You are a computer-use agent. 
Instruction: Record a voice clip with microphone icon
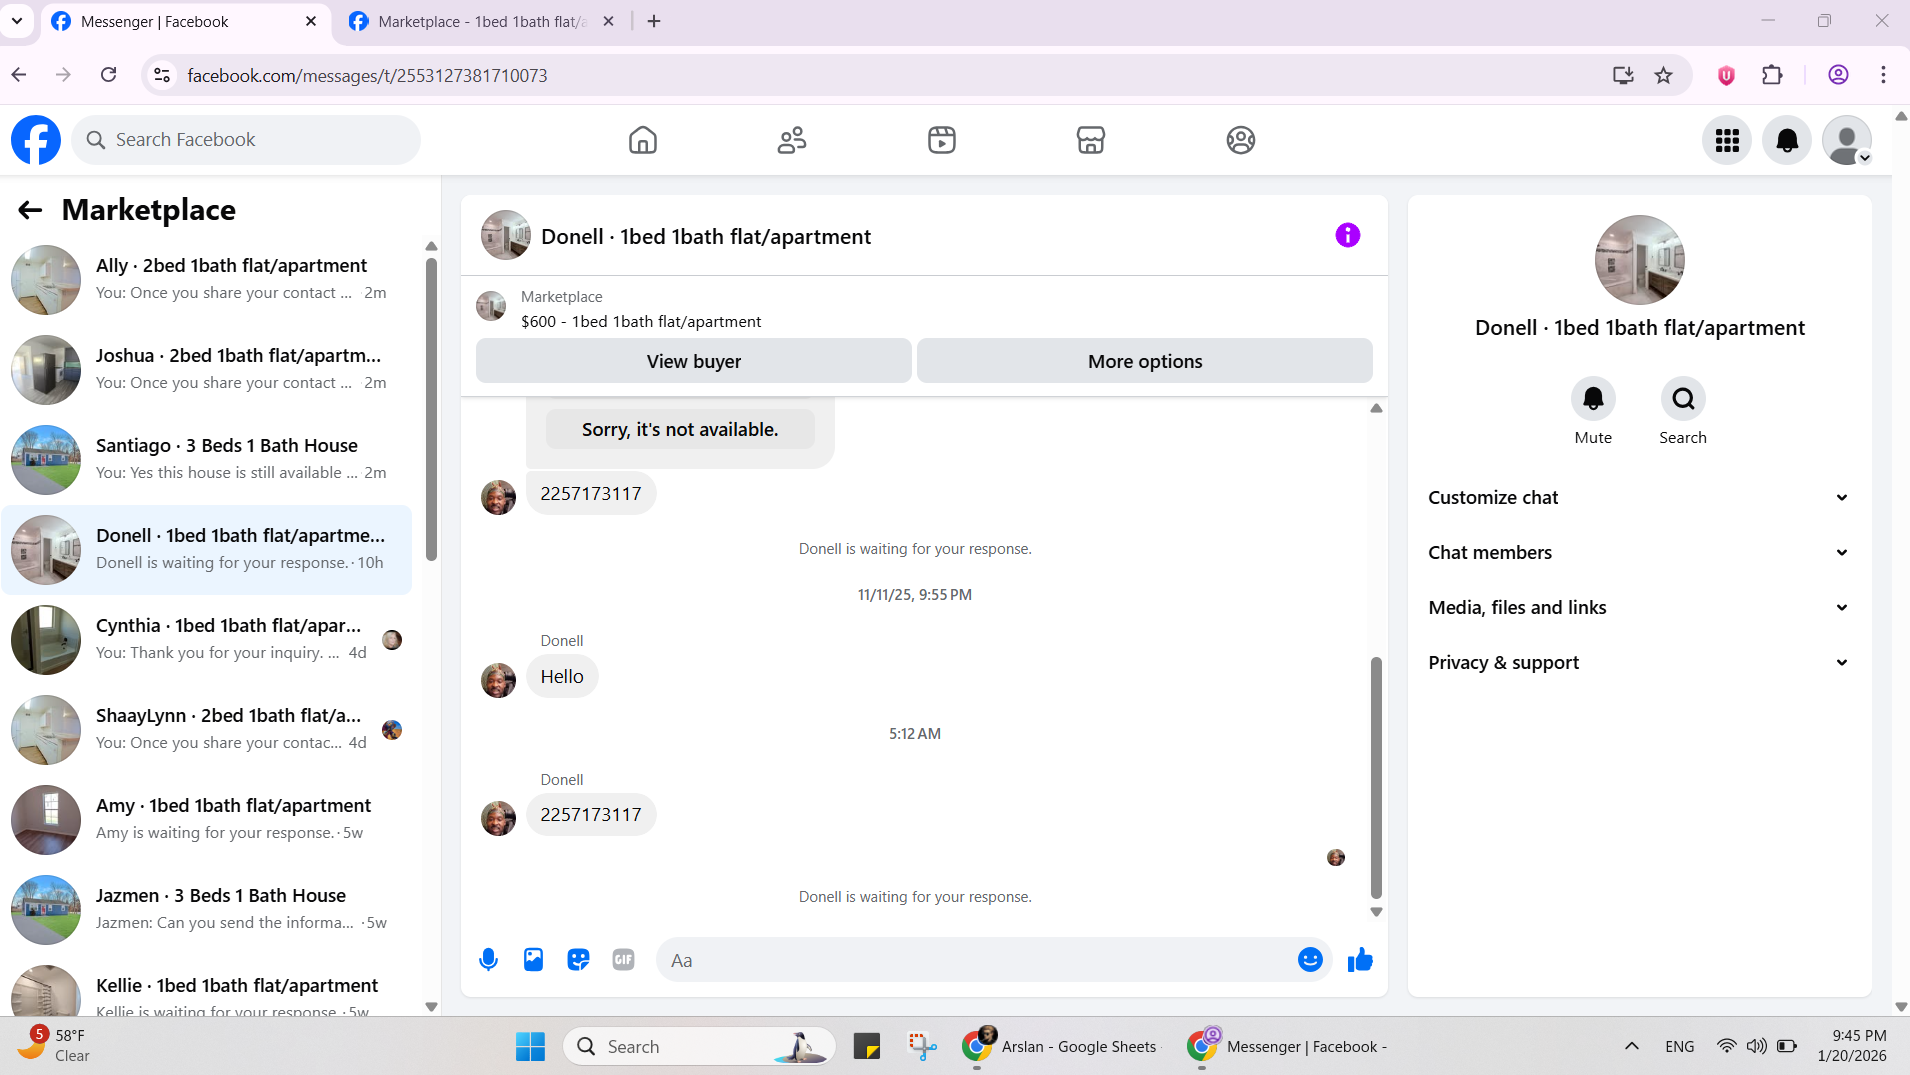[488, 960]
